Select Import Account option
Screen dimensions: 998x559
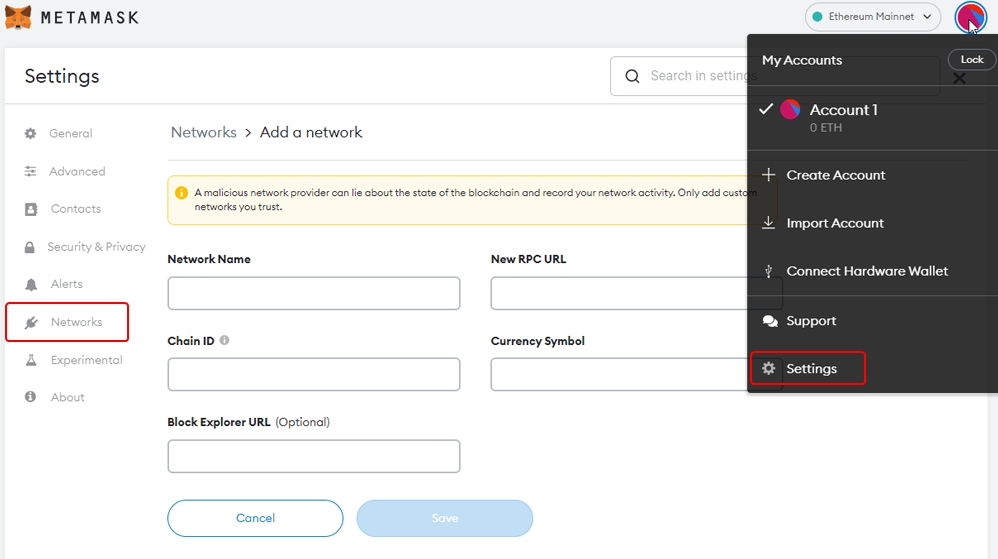pyautogui.click(x=834, y=223)
